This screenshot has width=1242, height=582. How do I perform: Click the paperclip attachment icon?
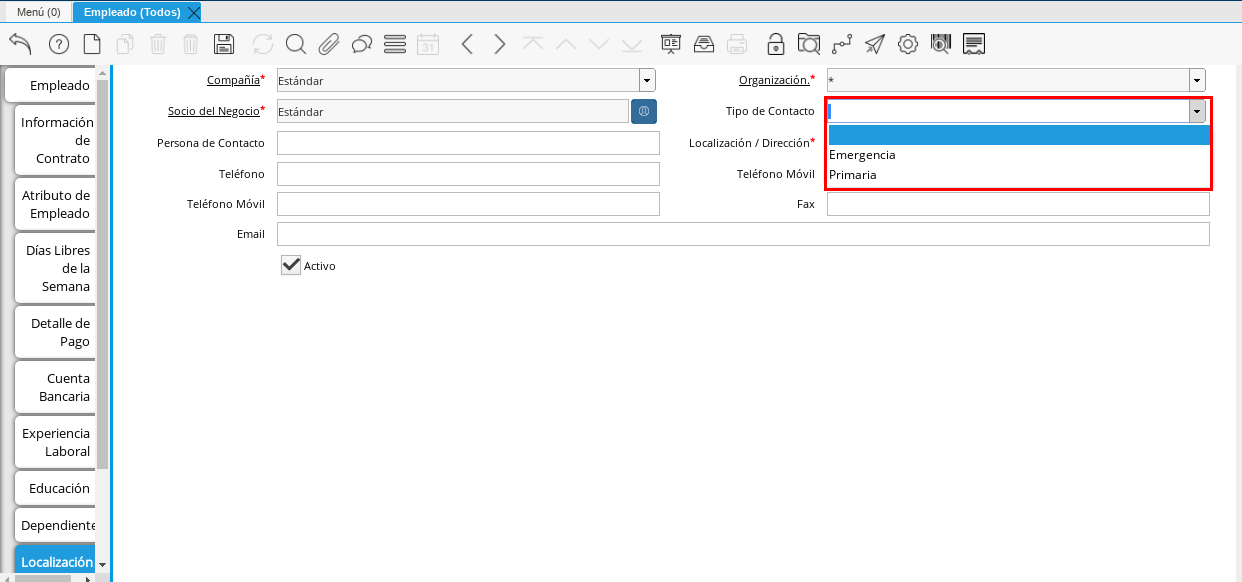point(329,44)
